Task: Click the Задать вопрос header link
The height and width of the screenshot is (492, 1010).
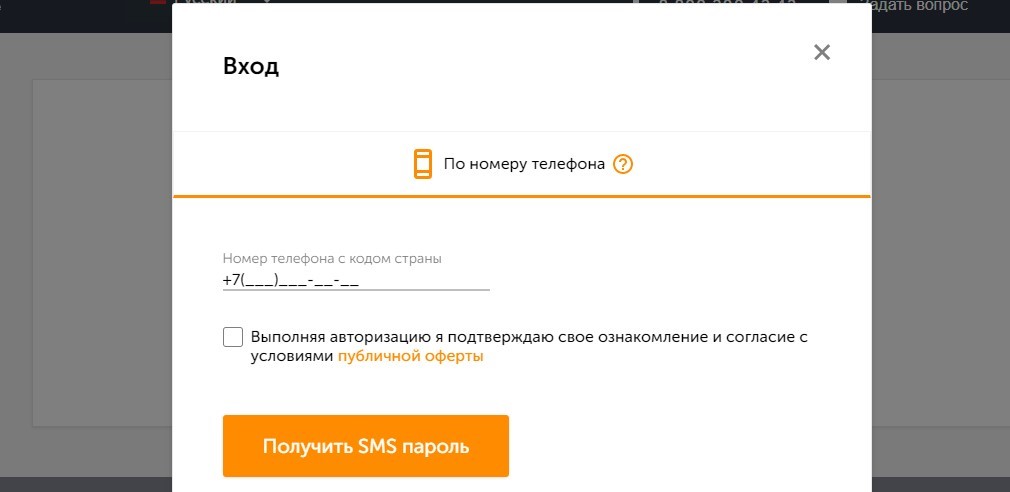Action: [x=917, y=5]
